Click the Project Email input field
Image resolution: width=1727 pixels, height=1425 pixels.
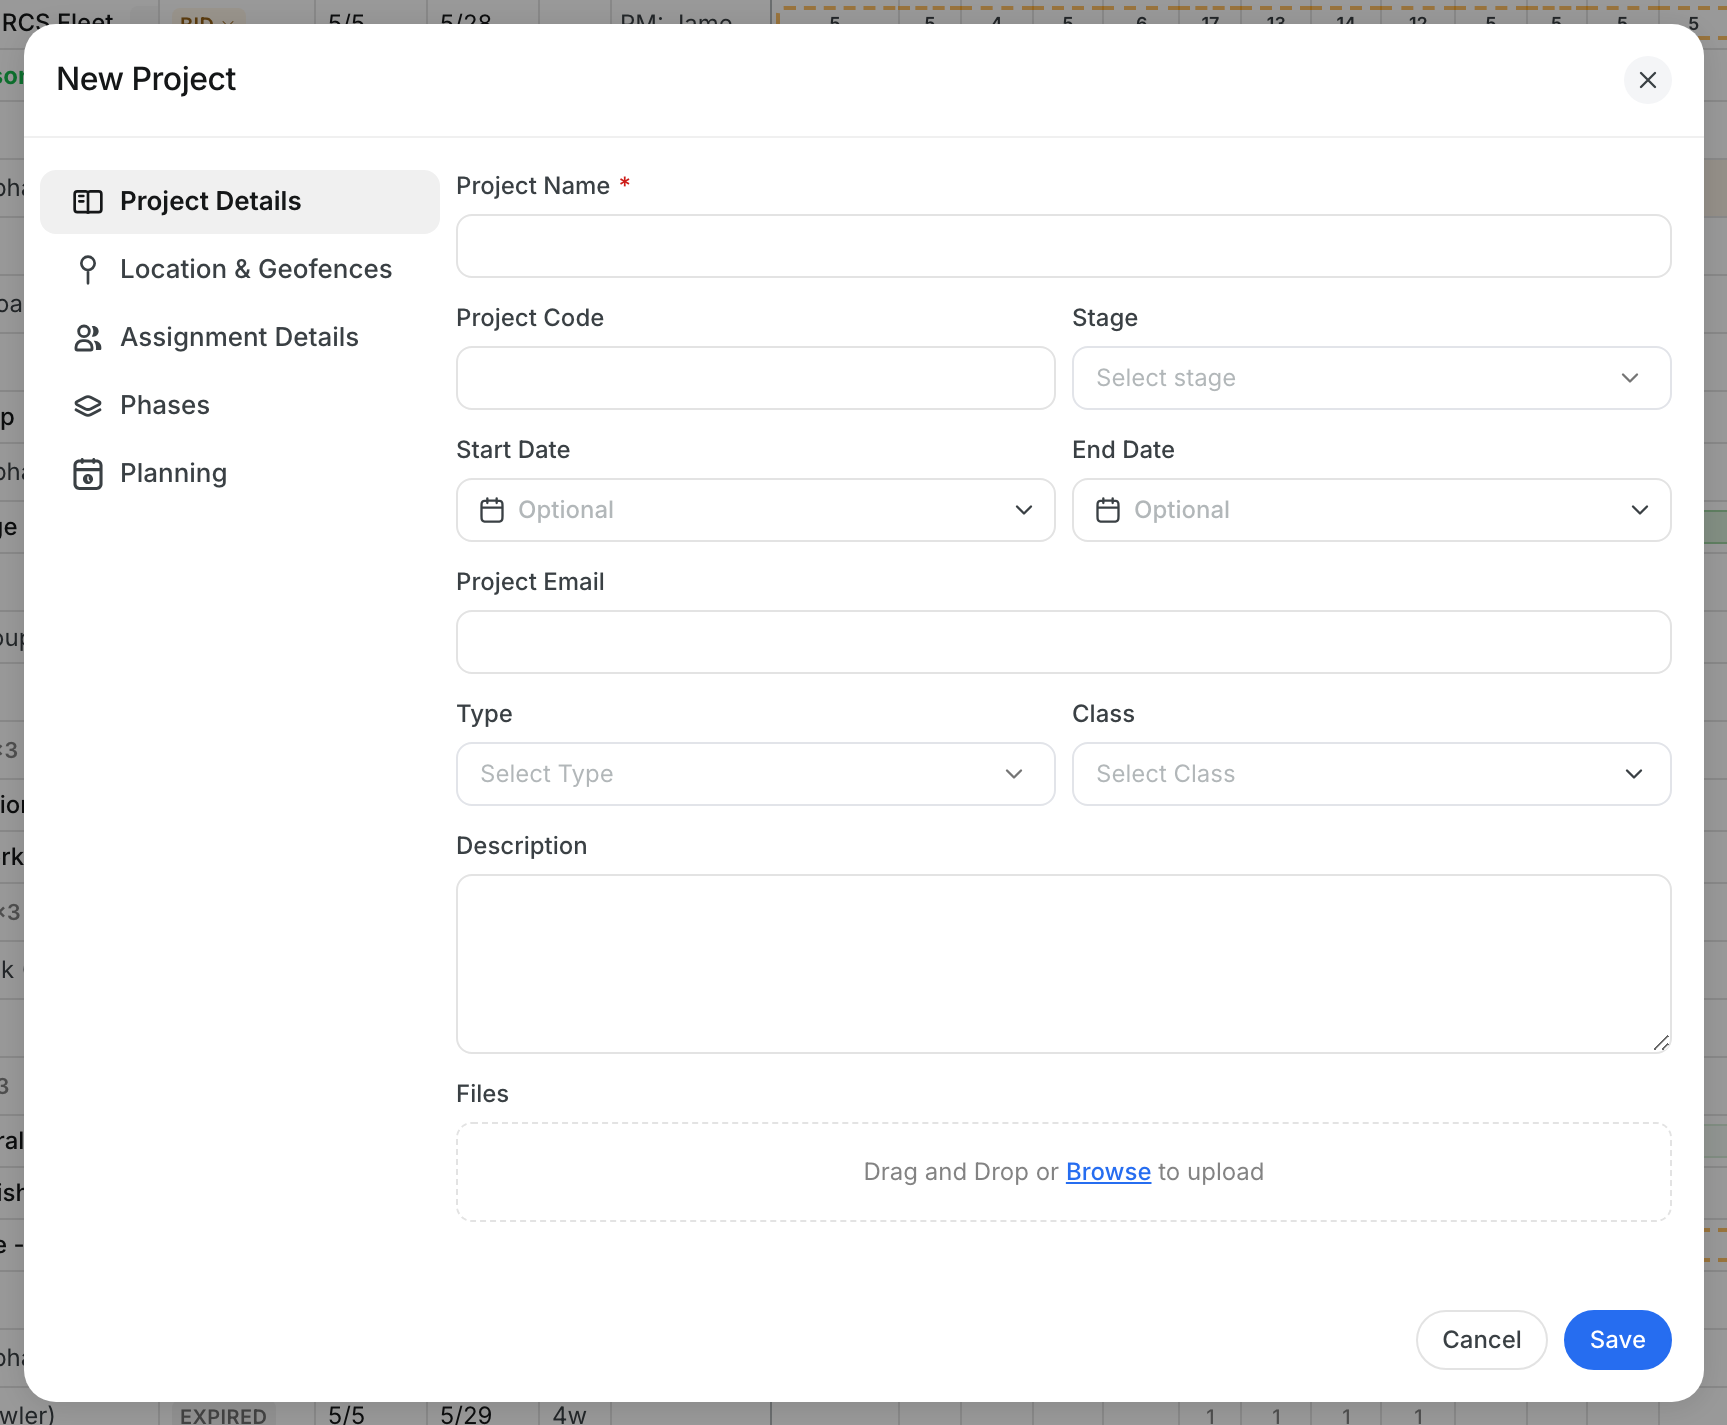pos(1063,642)
